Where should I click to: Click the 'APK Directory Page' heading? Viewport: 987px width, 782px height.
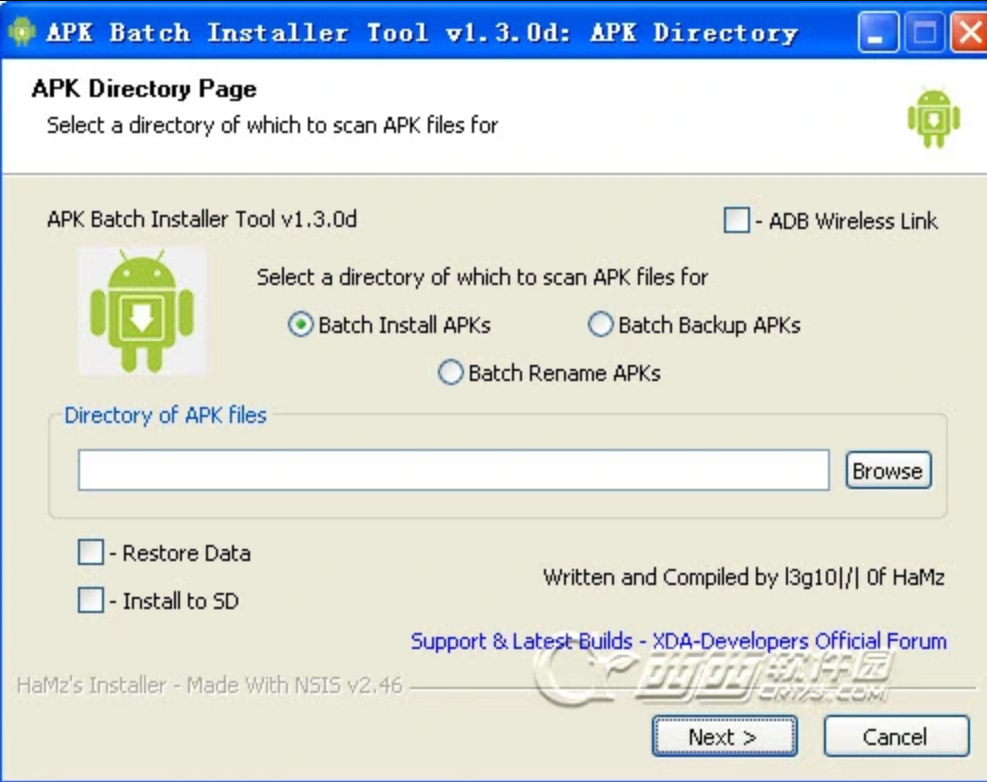pyautogui.click(x=144, y=89)
